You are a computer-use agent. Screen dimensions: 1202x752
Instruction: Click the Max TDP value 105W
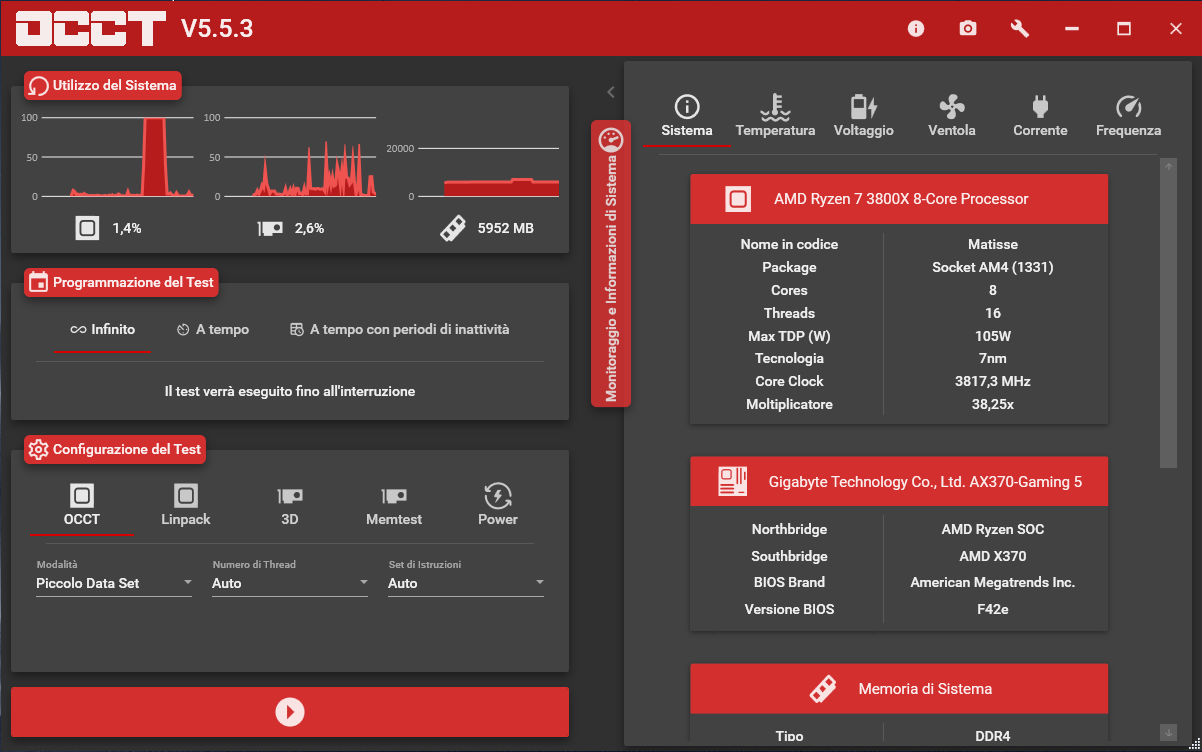click(x=993, y=336)
